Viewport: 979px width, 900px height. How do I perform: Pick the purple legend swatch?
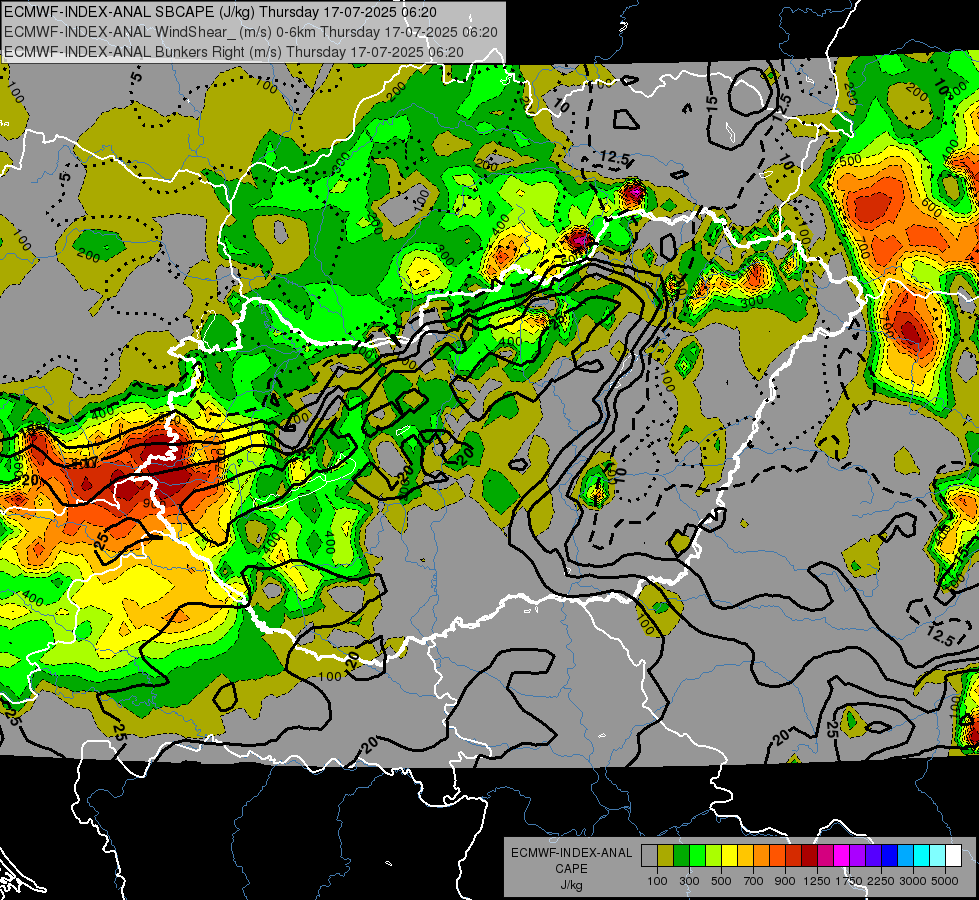pos(857,856)
